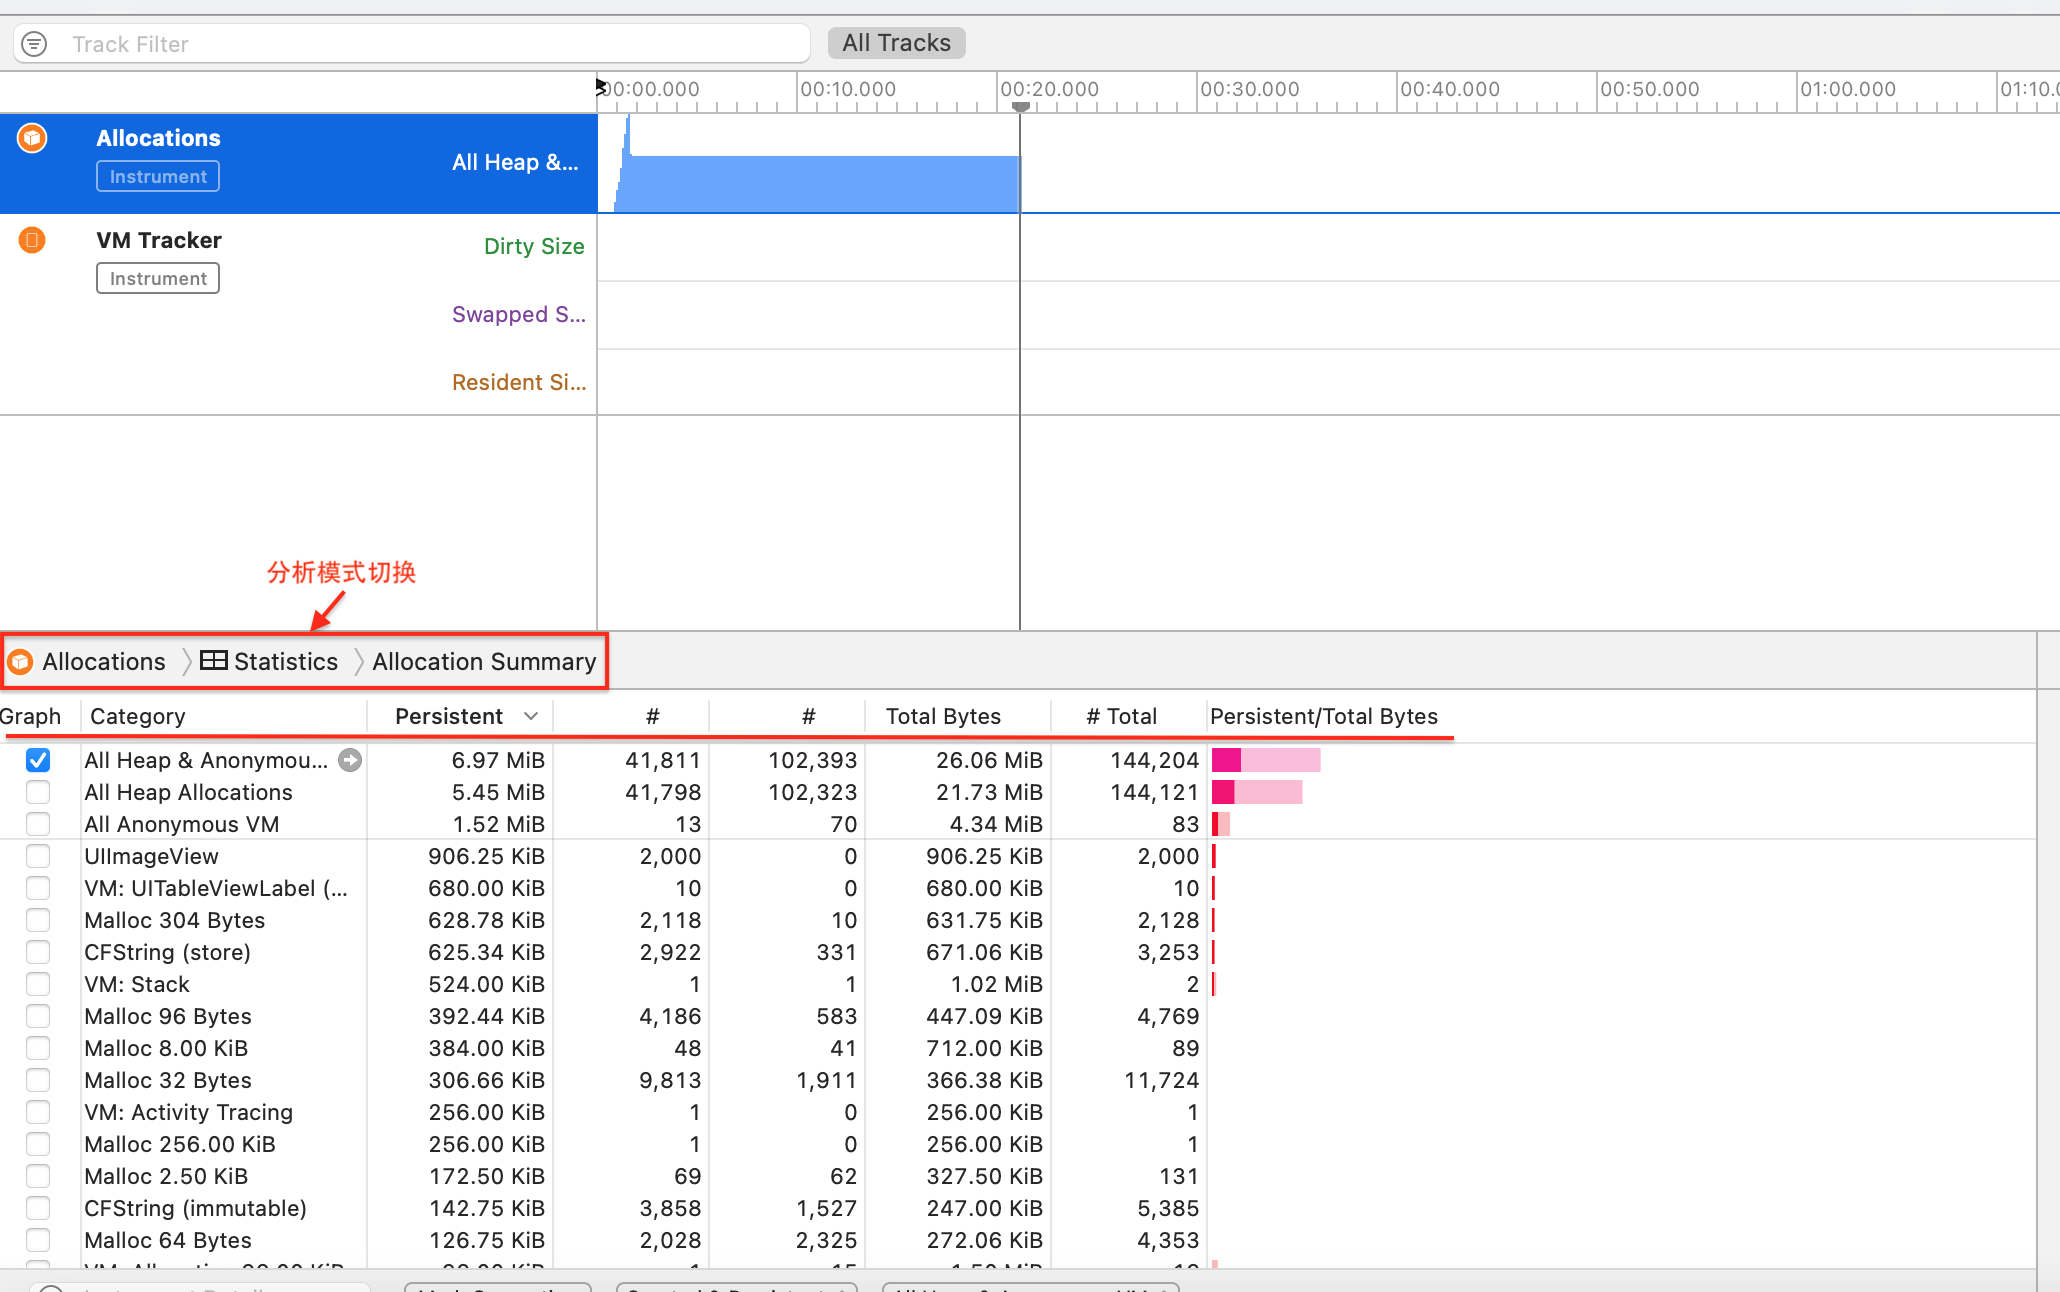Enable graph for VM: UITableViewLabel row
2060x1292 pixels.
(38, 888)
